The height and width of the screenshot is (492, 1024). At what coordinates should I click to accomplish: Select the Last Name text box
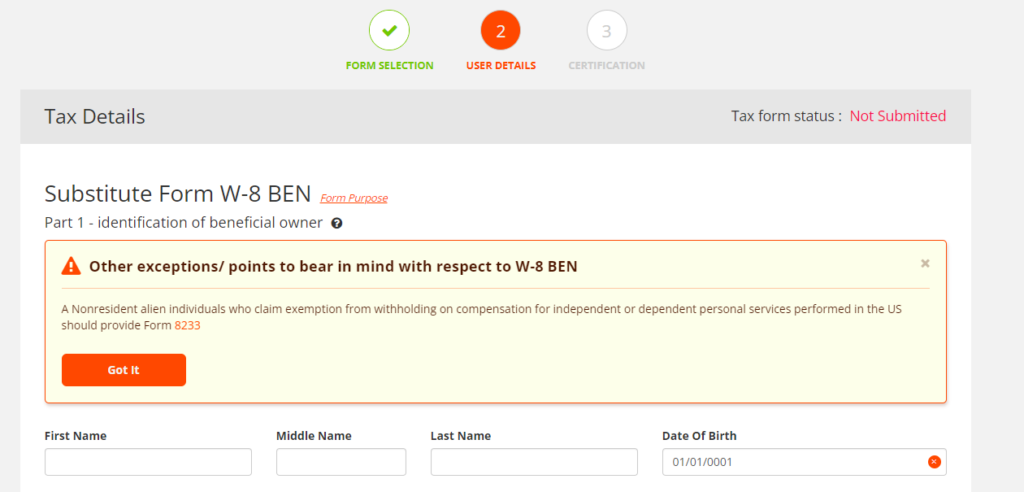pos(534,462)
